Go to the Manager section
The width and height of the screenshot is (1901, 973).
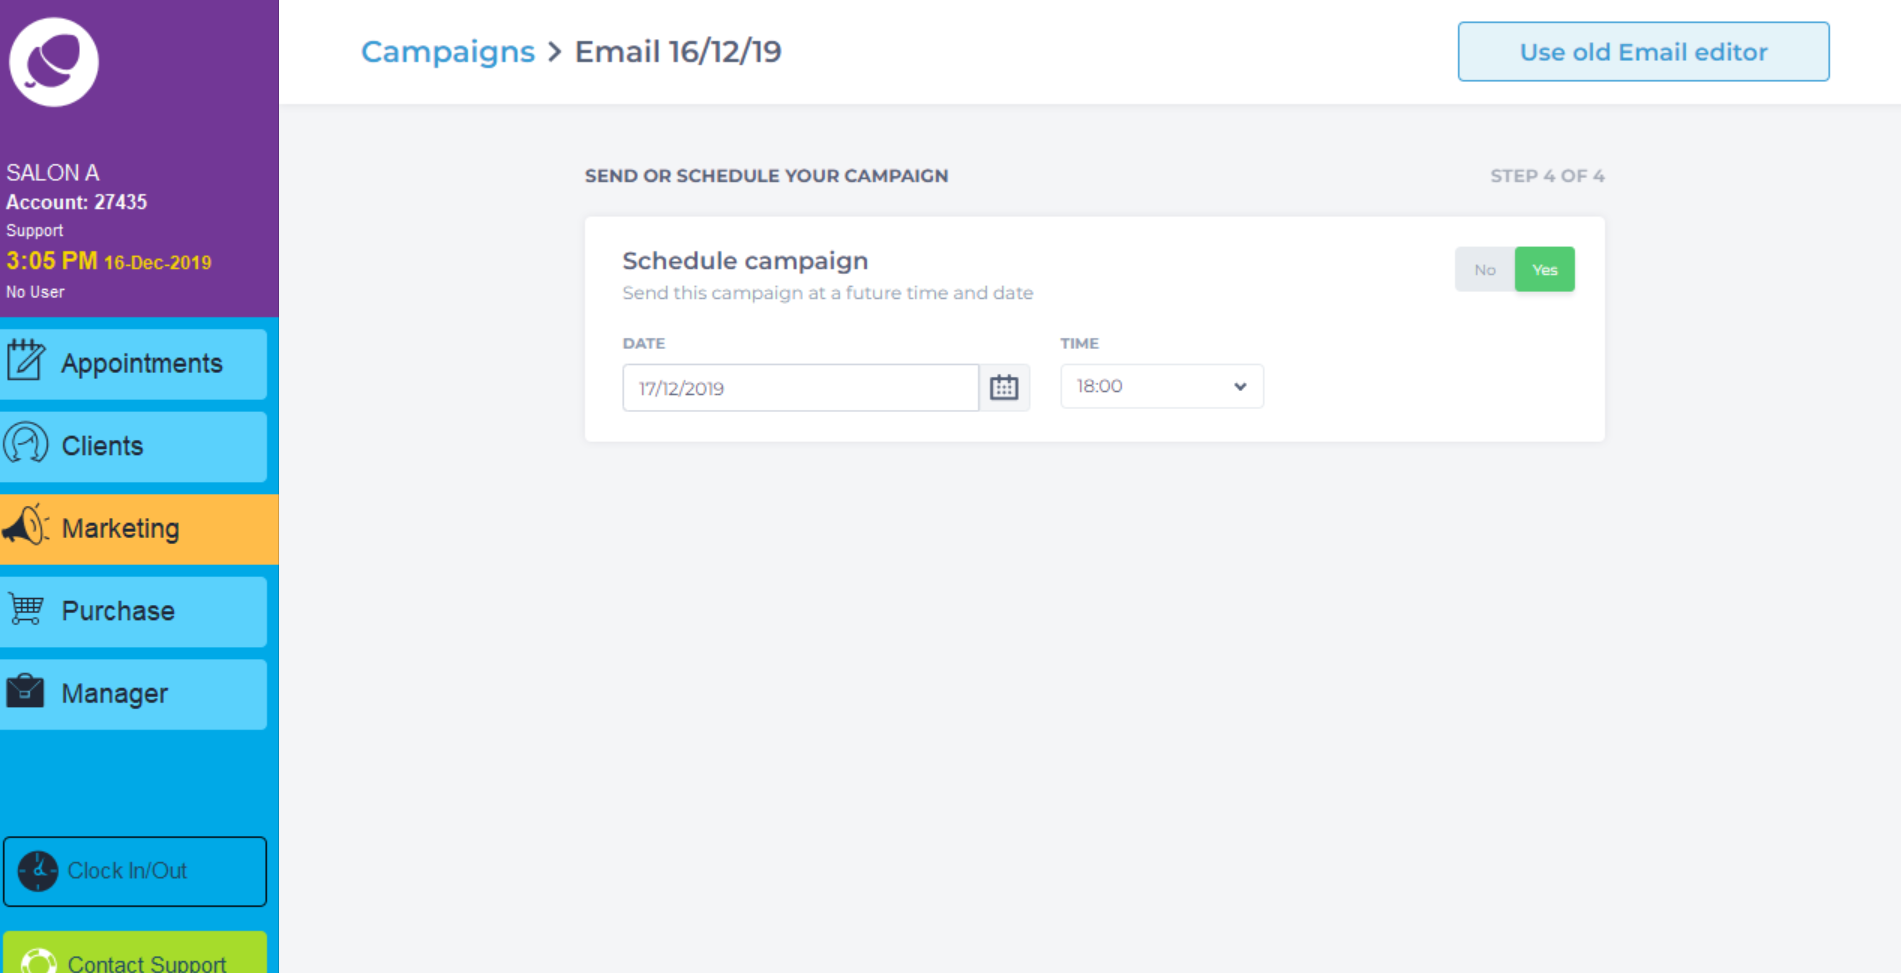click(x=134, y=694)
